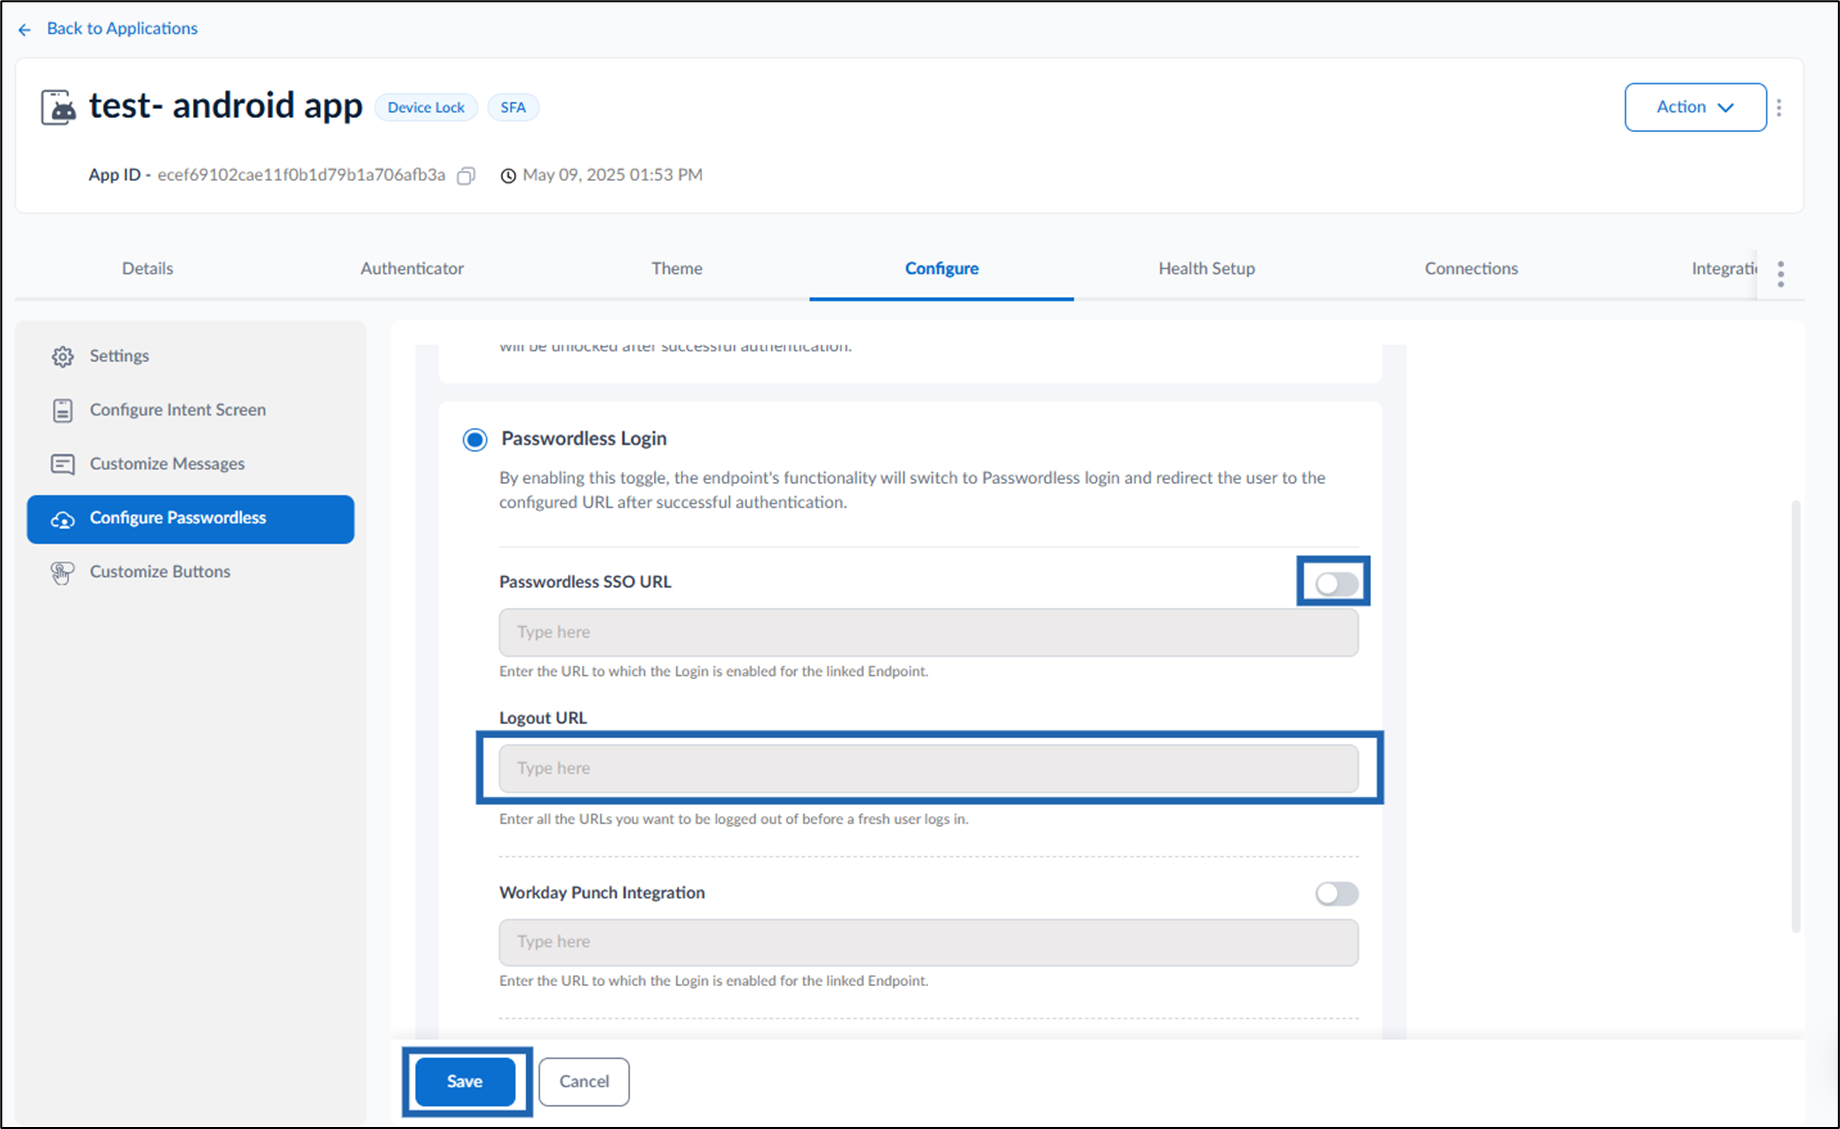The image size is (1840, 1129).
Task: Open Customize Messages sidebar item
Action: coord(190,464)
